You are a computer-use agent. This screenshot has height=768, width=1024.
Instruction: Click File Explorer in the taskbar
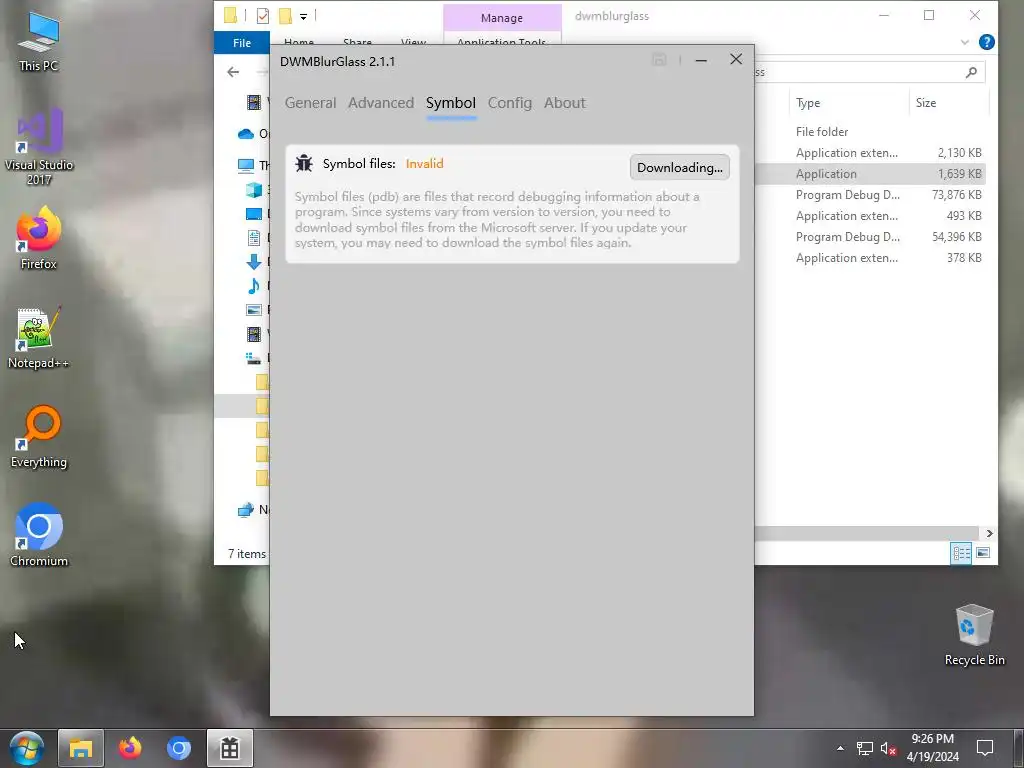pyautogui.click(x=80, y=748)
